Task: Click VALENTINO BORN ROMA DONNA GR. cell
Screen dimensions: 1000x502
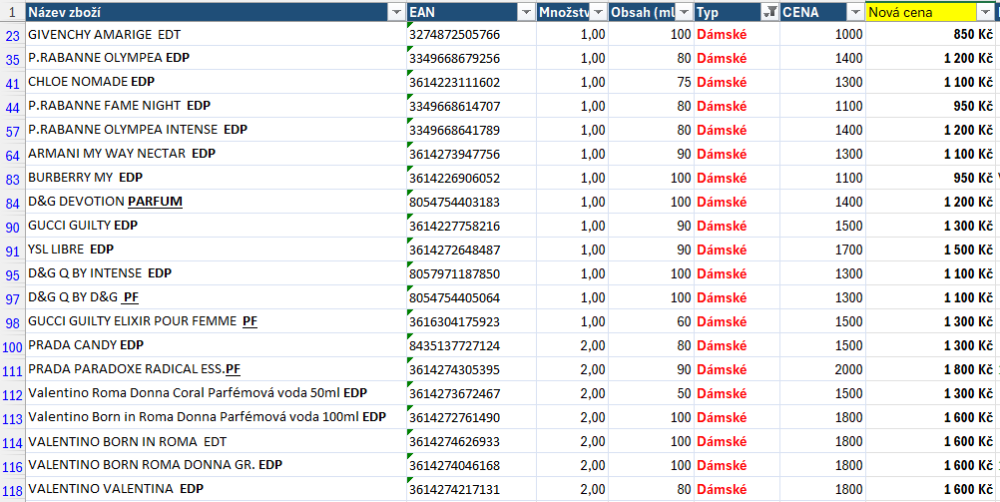Action: point(216,465)
